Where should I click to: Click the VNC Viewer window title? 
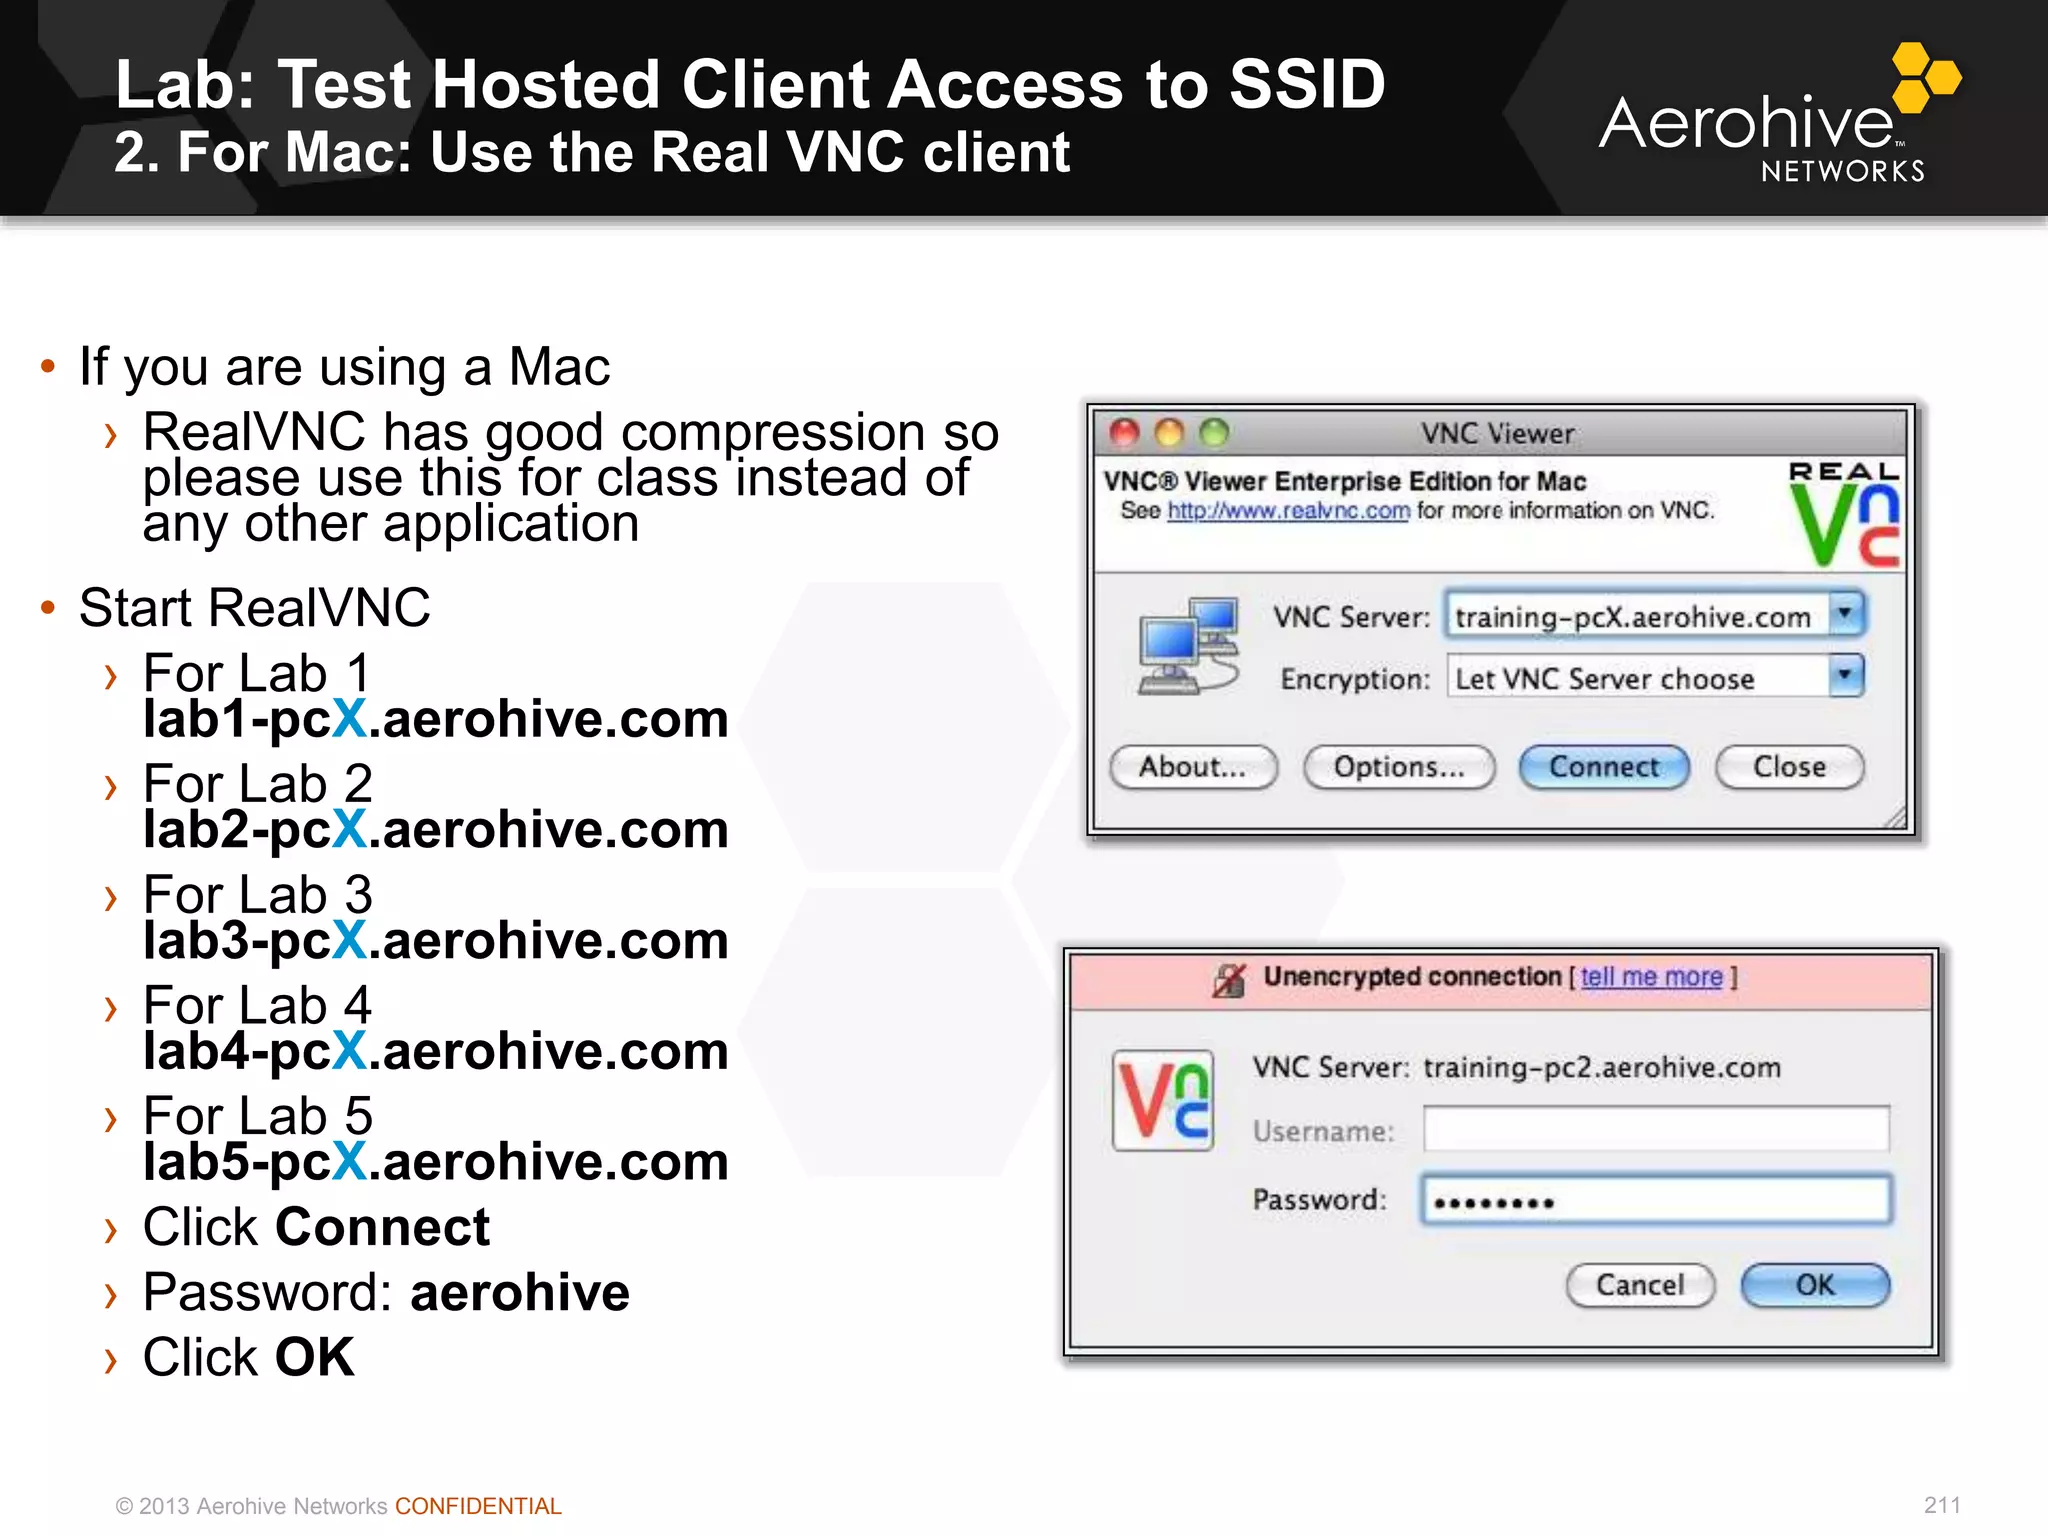1497,434
